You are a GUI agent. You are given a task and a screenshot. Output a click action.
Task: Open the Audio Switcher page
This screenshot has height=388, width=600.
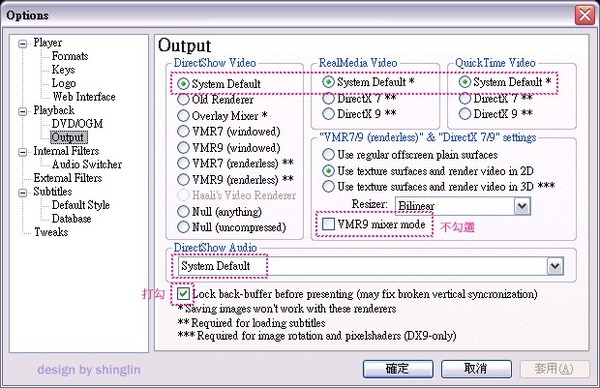(x=87, y=164)
